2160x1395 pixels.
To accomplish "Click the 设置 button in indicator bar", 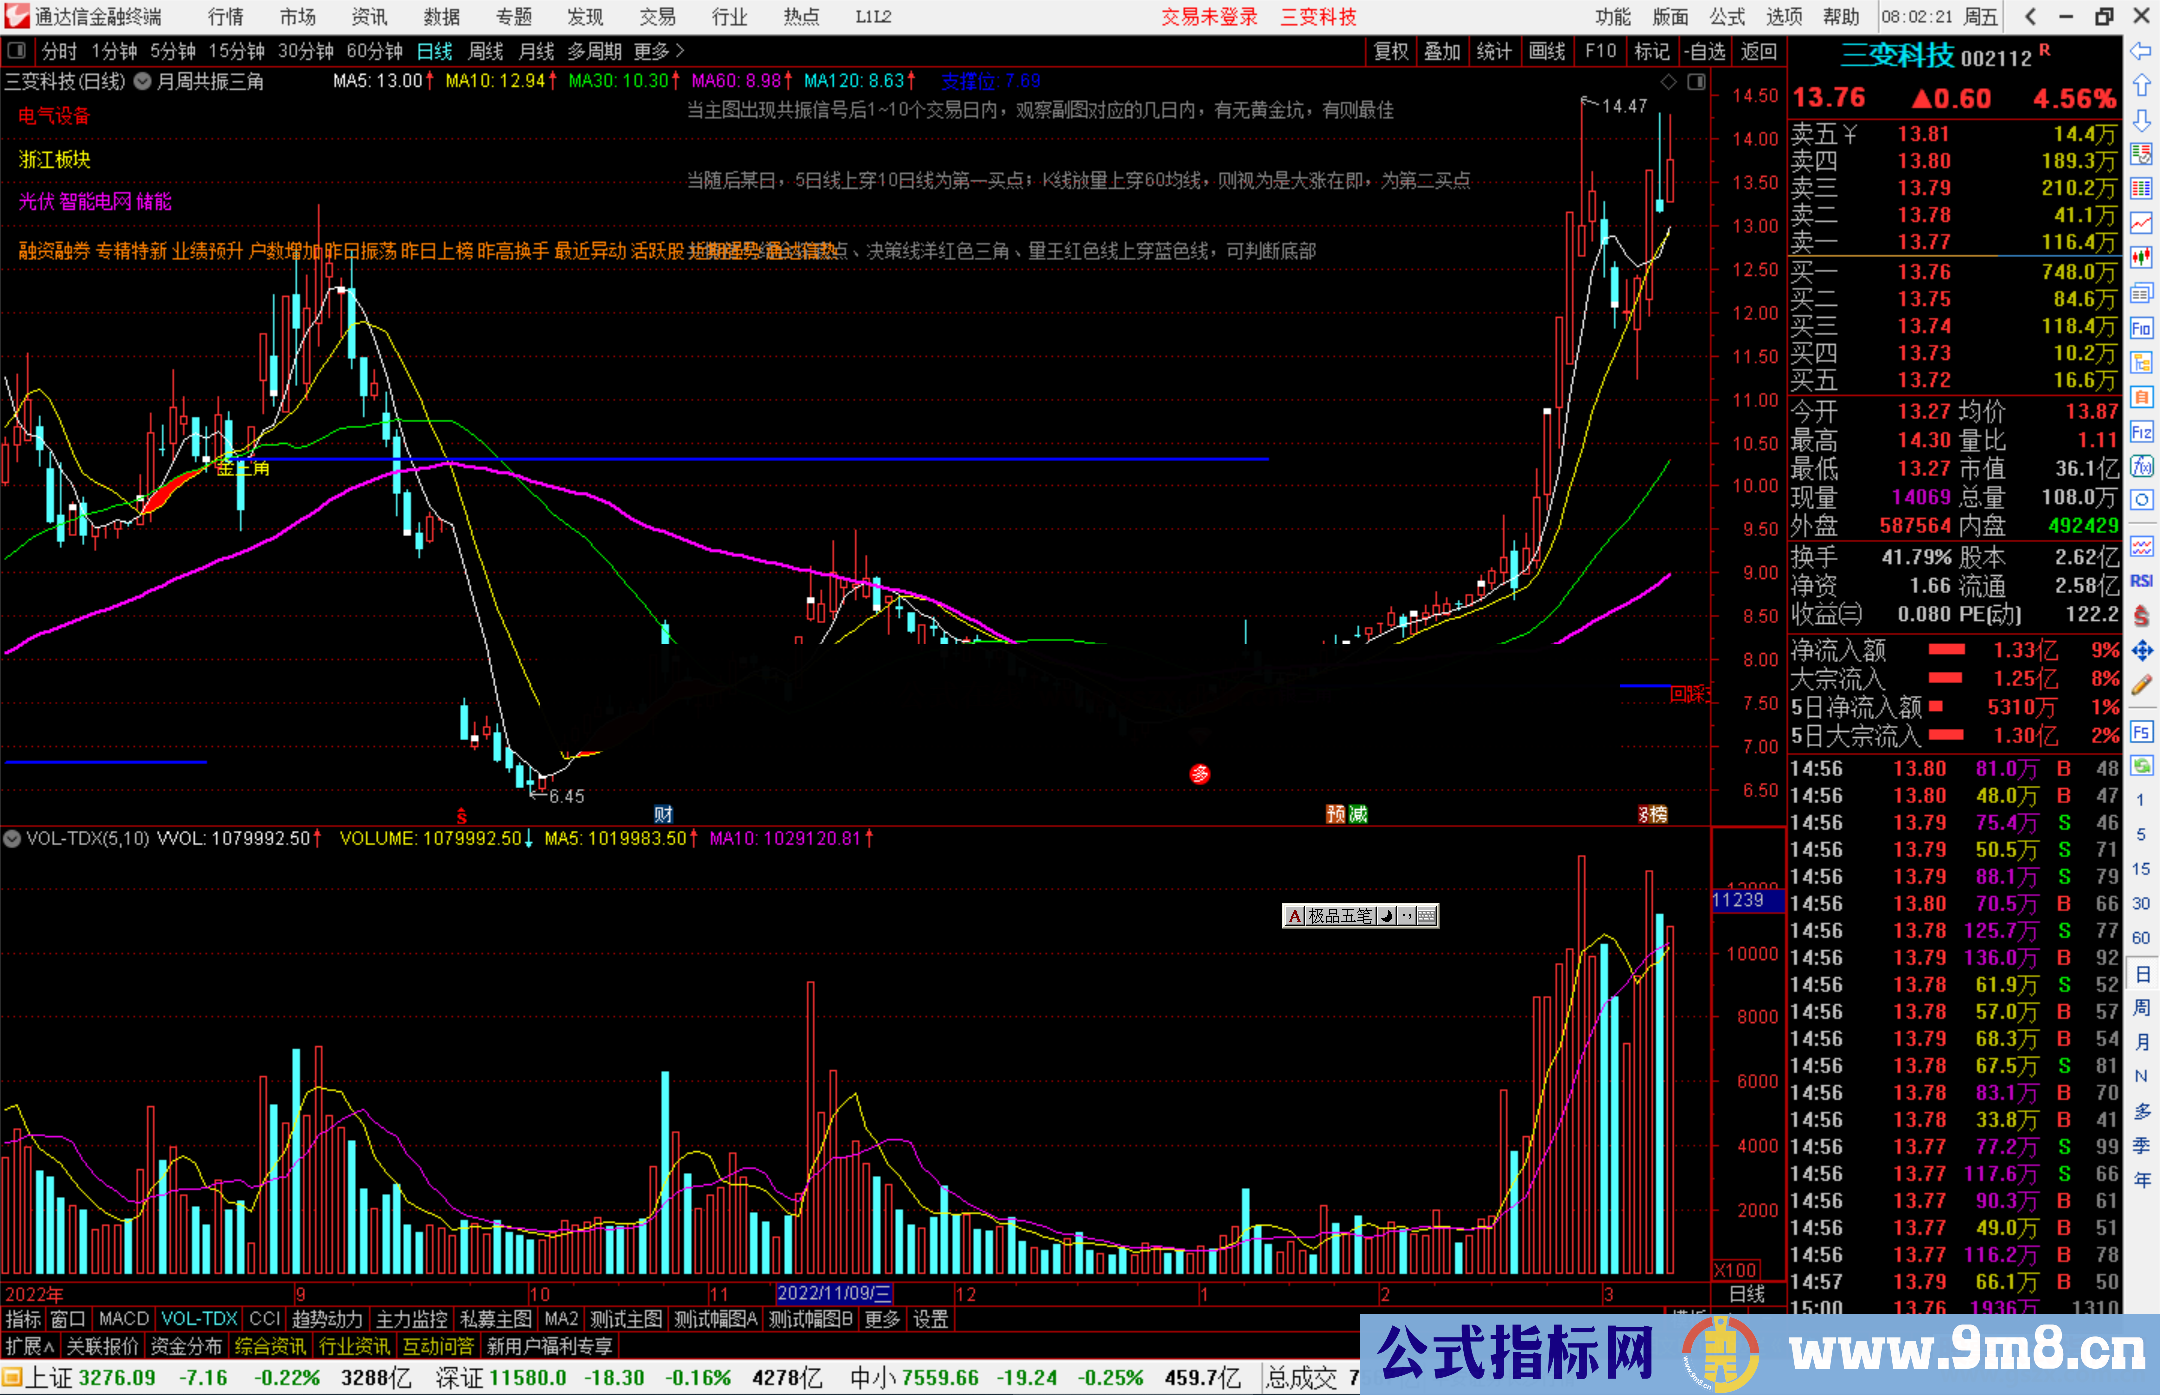I will click(930, 1319).
